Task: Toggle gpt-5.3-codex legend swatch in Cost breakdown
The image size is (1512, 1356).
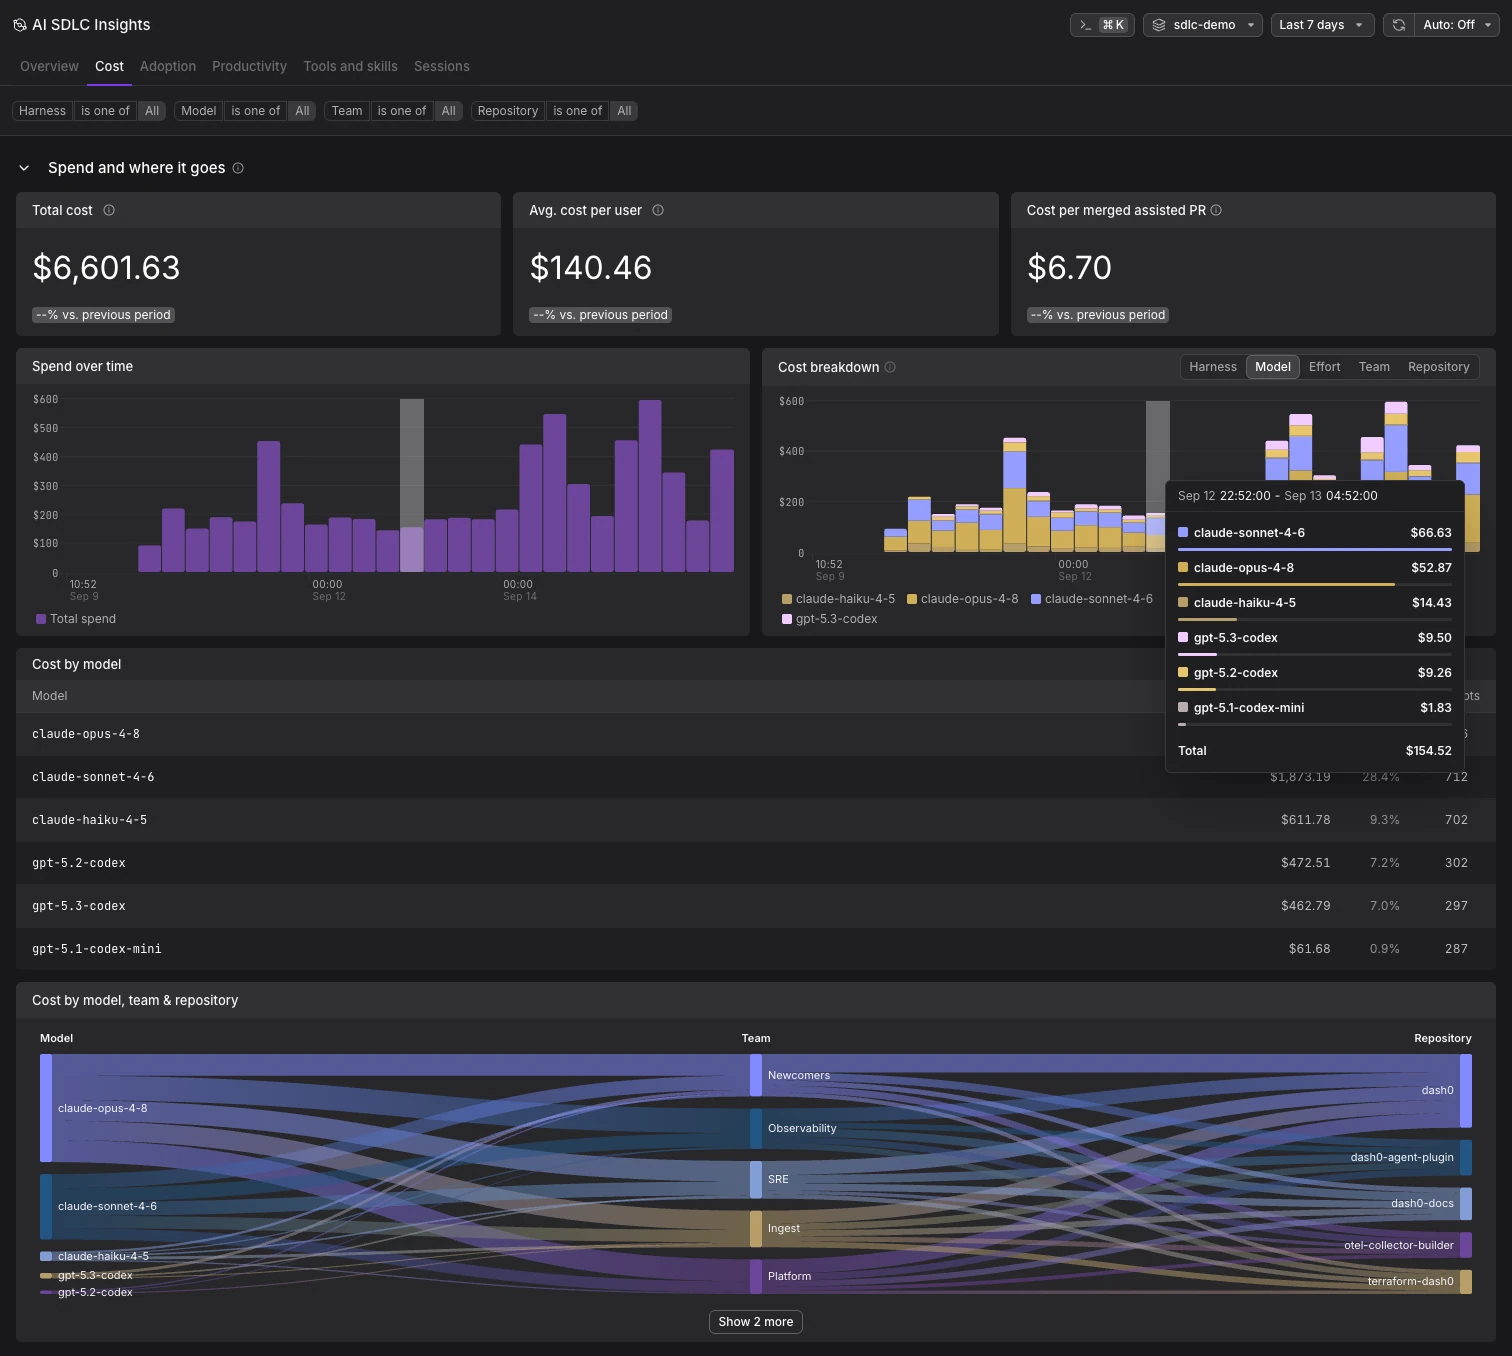Action: [x=787, y=619]
